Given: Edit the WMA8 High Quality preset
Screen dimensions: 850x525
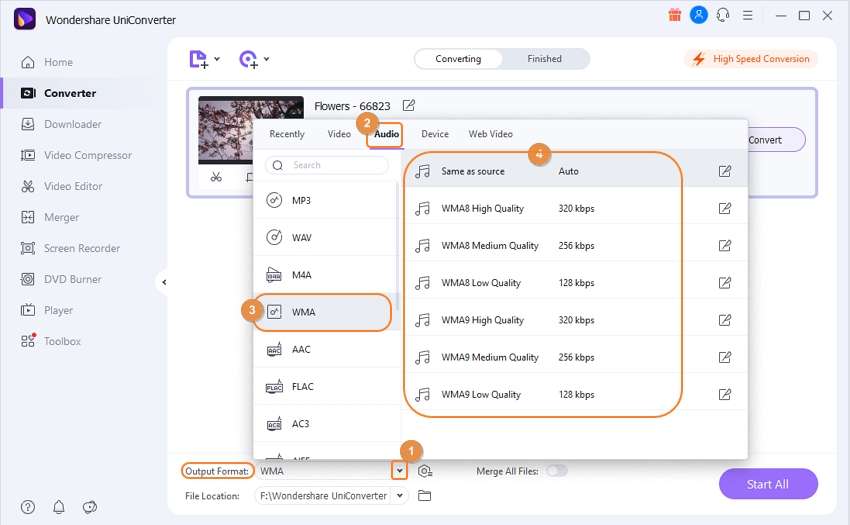Looking at the screenshot, I should [725, 208].
